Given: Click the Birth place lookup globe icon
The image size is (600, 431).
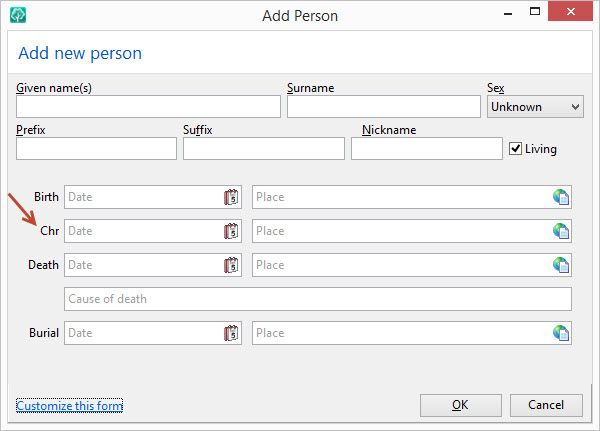Looking at the screenshot, I should coord(561,198).
